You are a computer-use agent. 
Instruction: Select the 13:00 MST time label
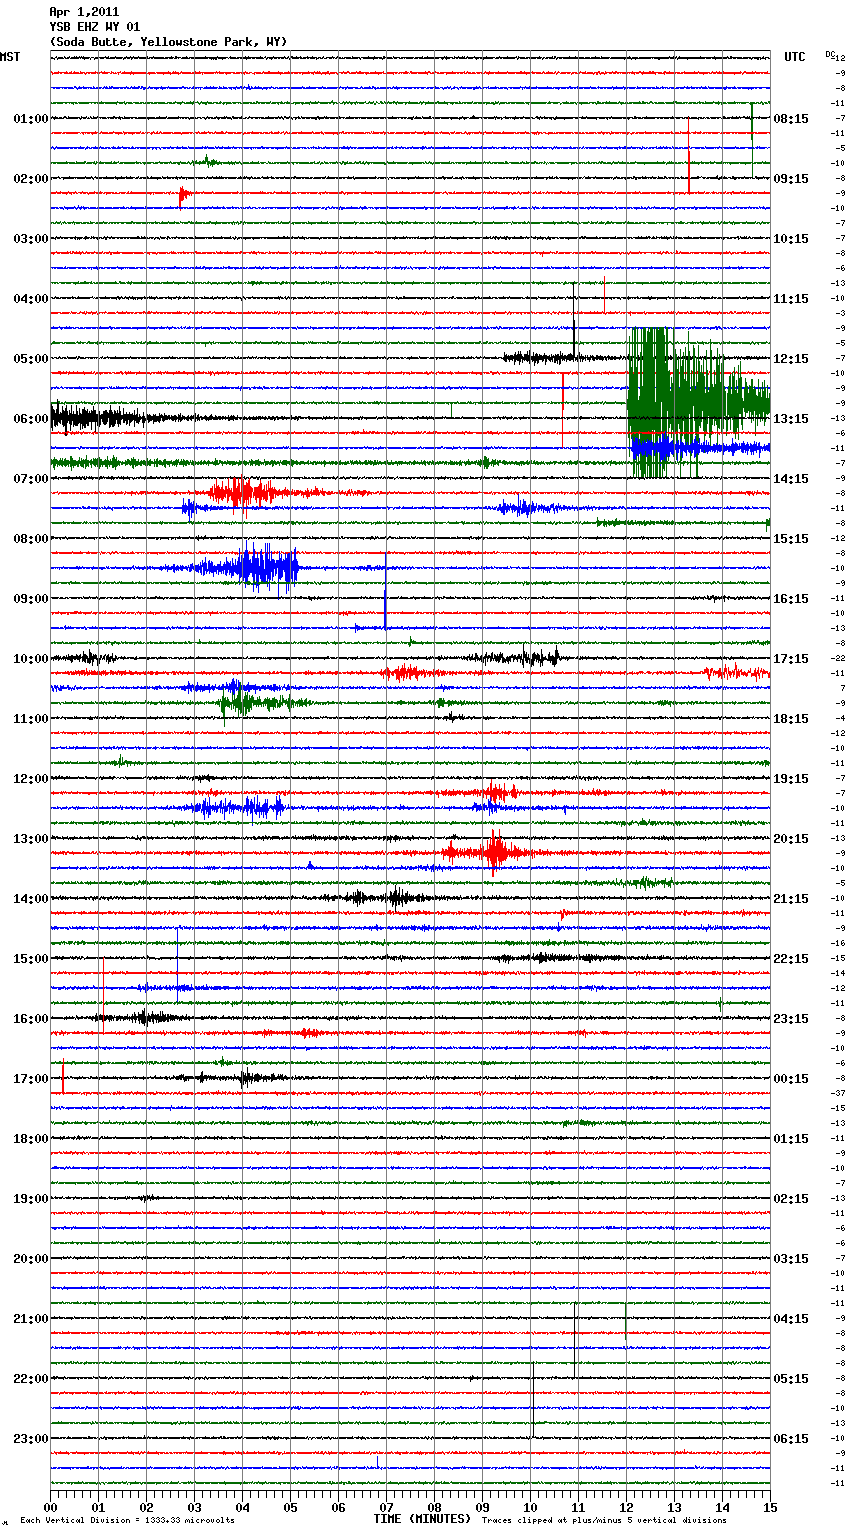[31, 839]
